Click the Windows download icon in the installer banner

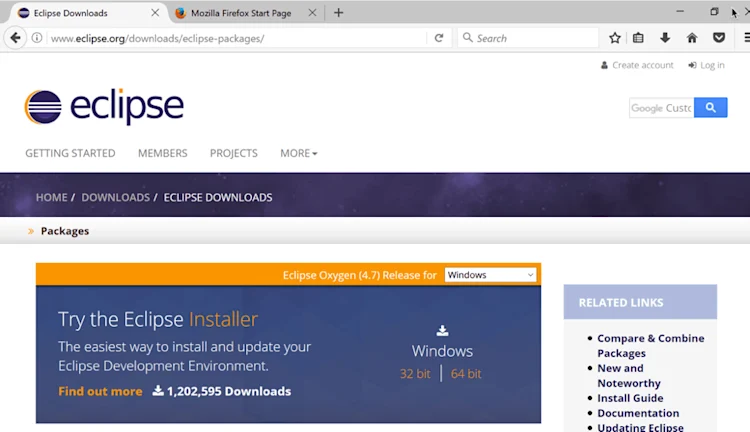442,330
